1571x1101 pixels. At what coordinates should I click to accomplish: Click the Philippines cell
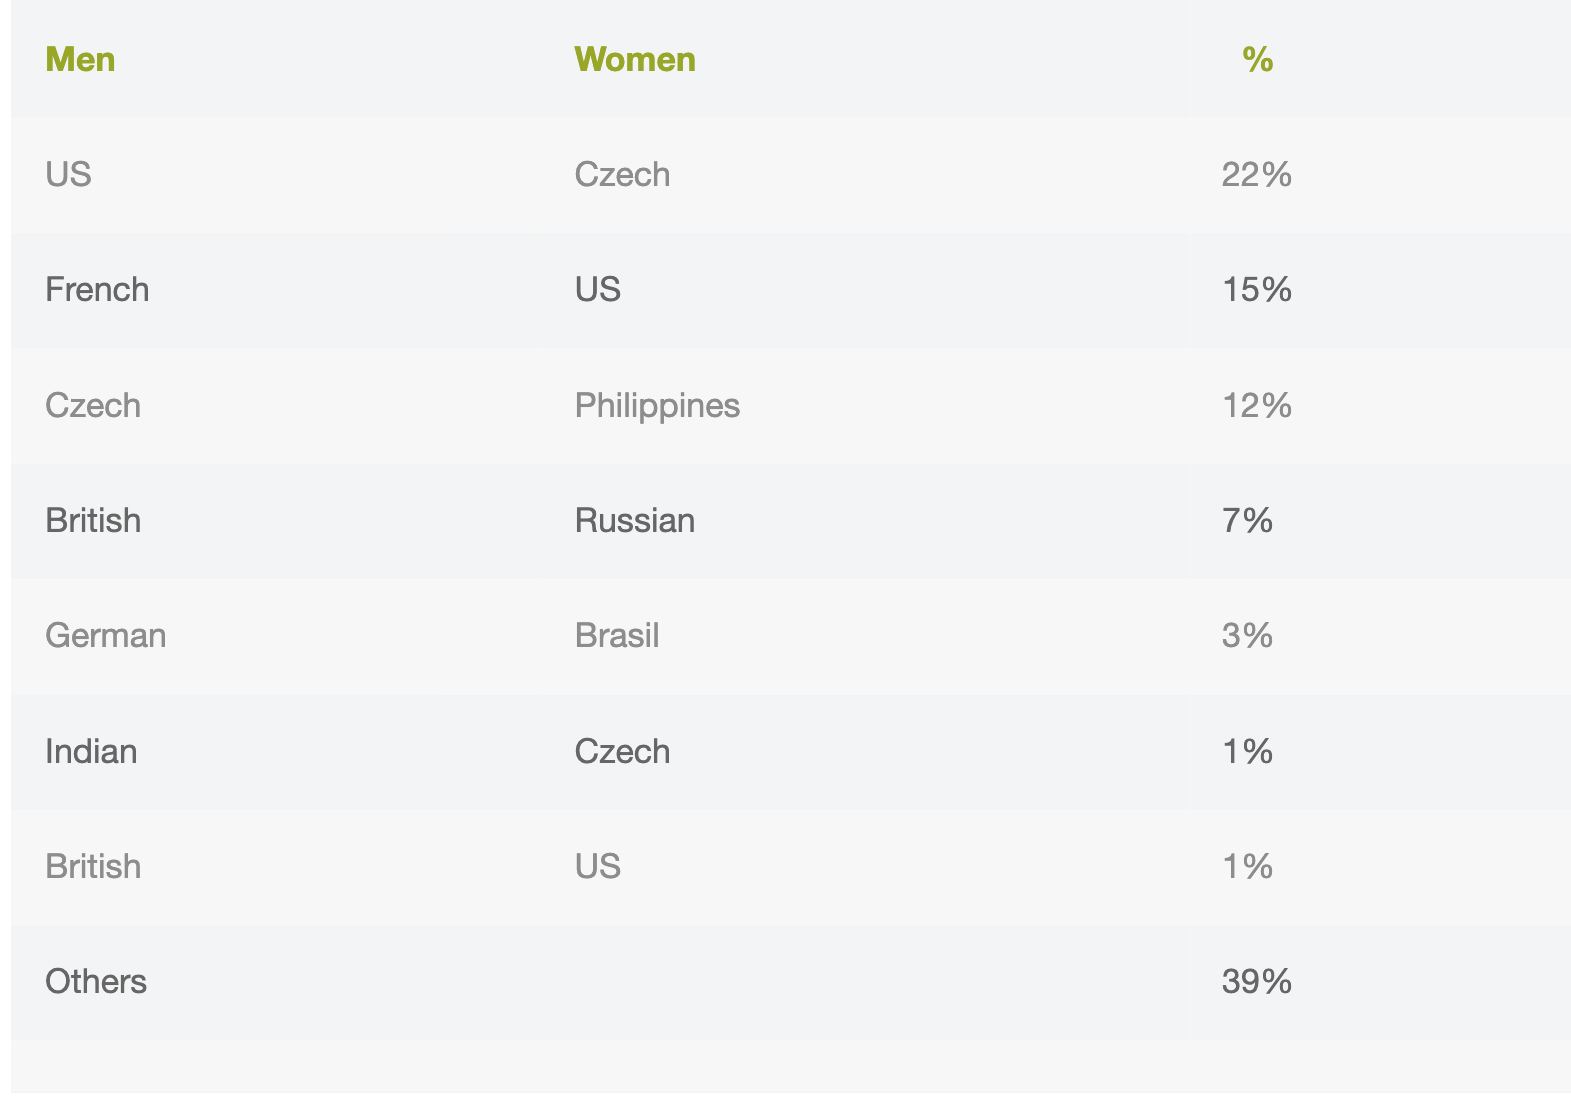click(657, 406)
